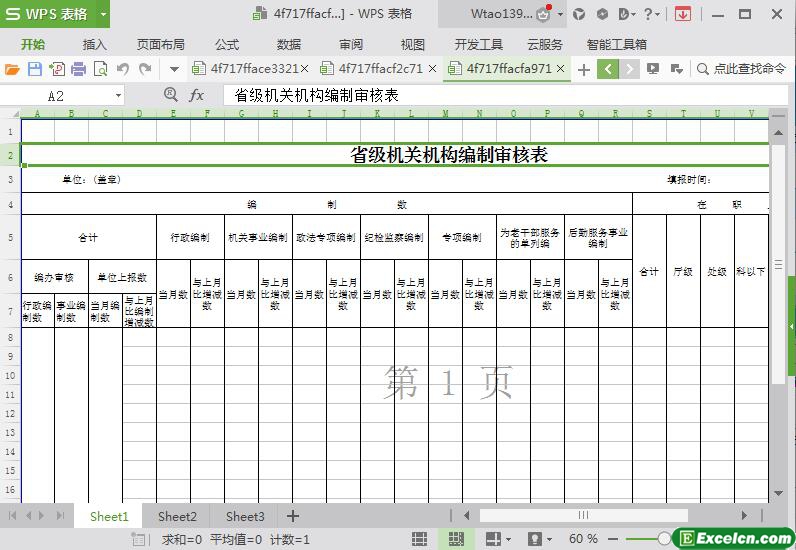This screenshot has width=796, height=550.
Task: Open the 数据 ribbon tab
Action: pos(289,45)
